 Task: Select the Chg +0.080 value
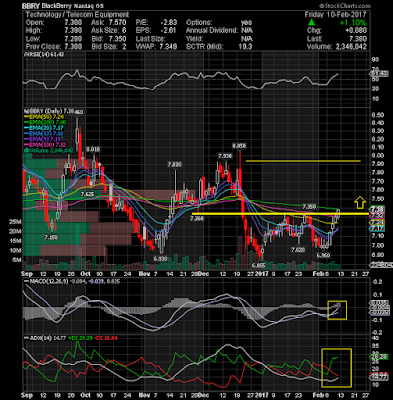[x=356, y=31]
